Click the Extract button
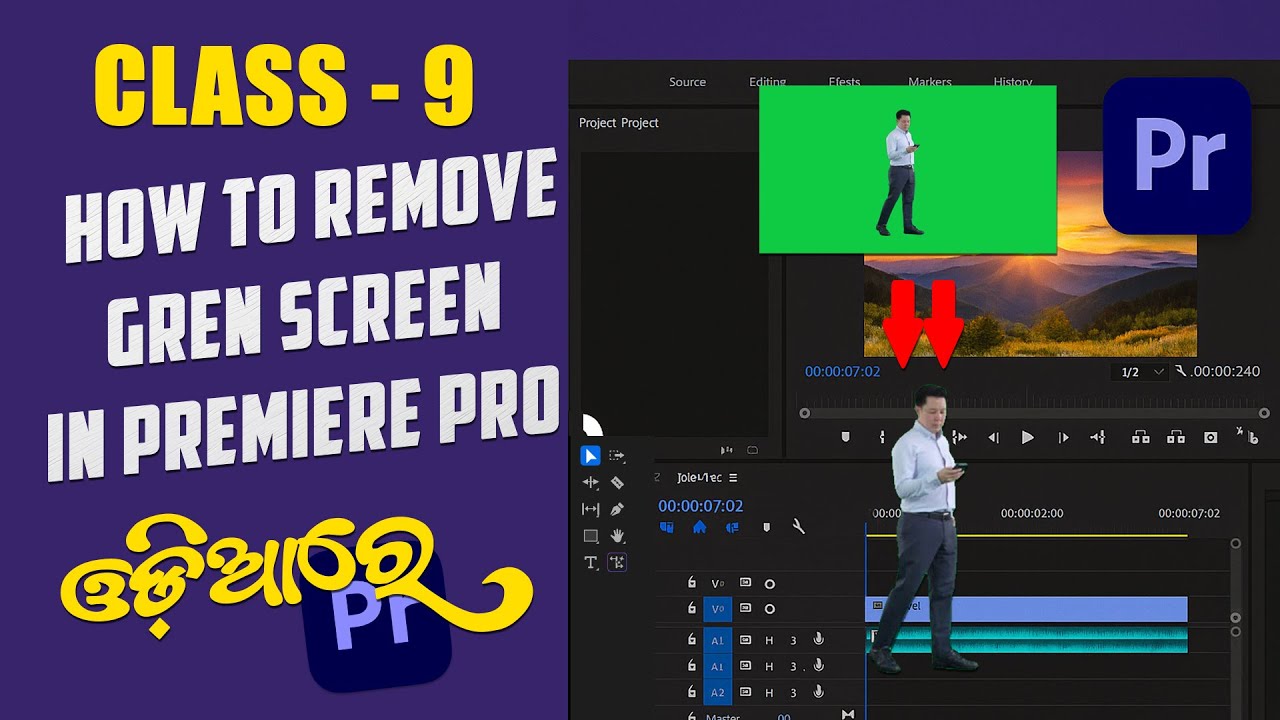Viewport: 1280px width, 720px height. pyautogui.click(x=1176, y=437)
